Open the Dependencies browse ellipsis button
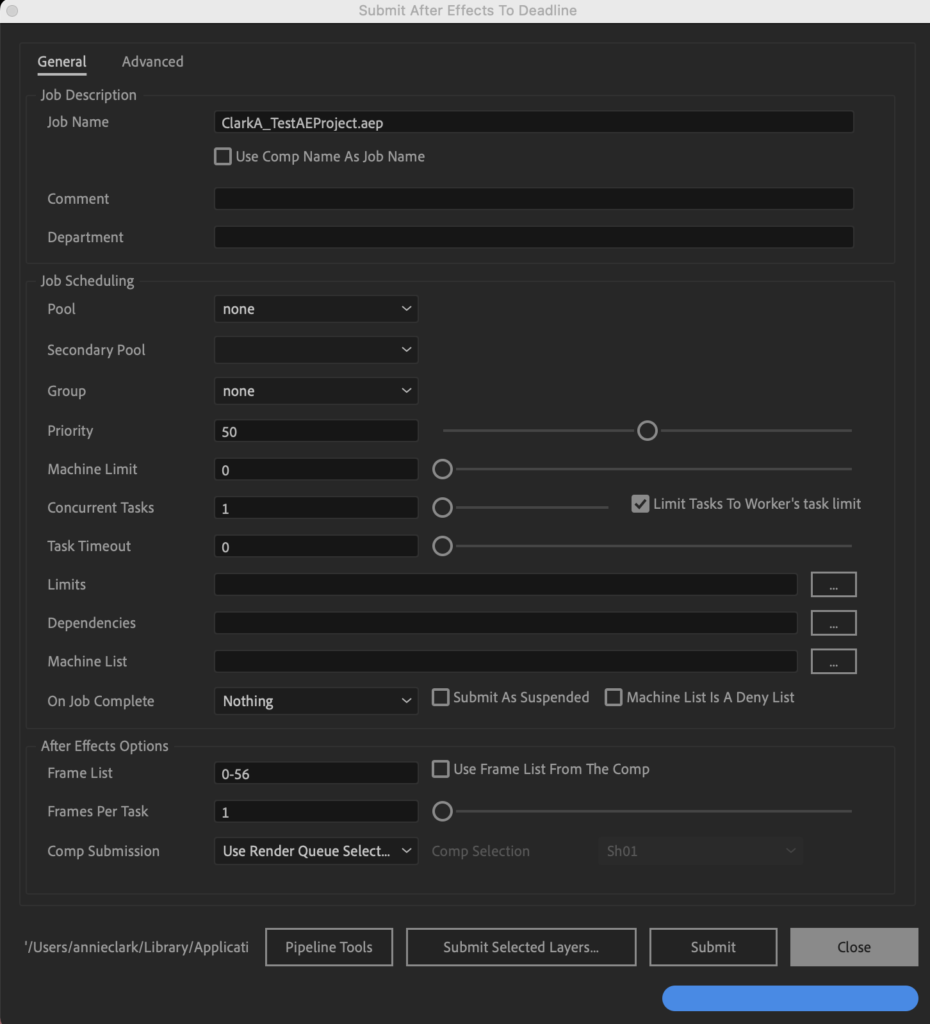930x1024 pixels. pyautogui.click(x=833, y=623)
